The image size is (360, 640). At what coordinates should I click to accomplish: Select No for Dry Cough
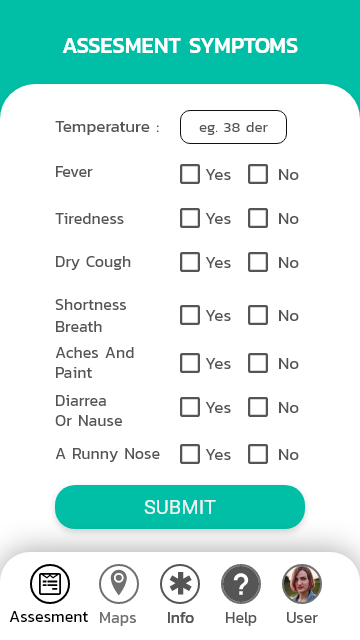click(258, 262)
